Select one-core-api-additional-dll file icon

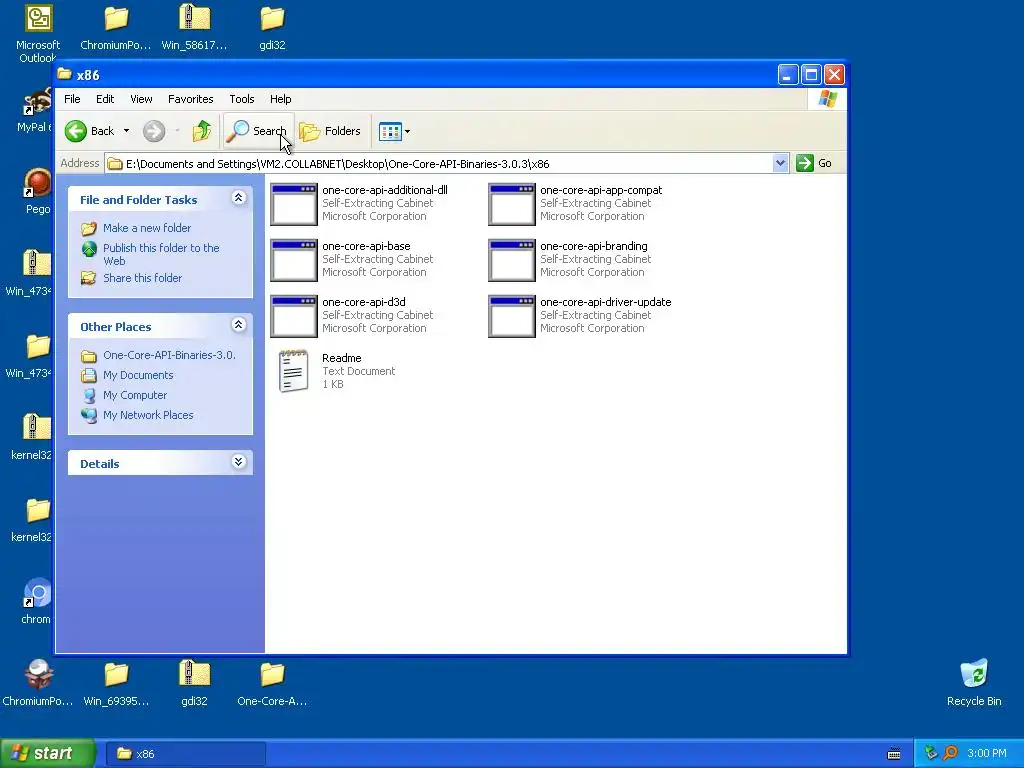pyautogui.click(x=294, y=204)
